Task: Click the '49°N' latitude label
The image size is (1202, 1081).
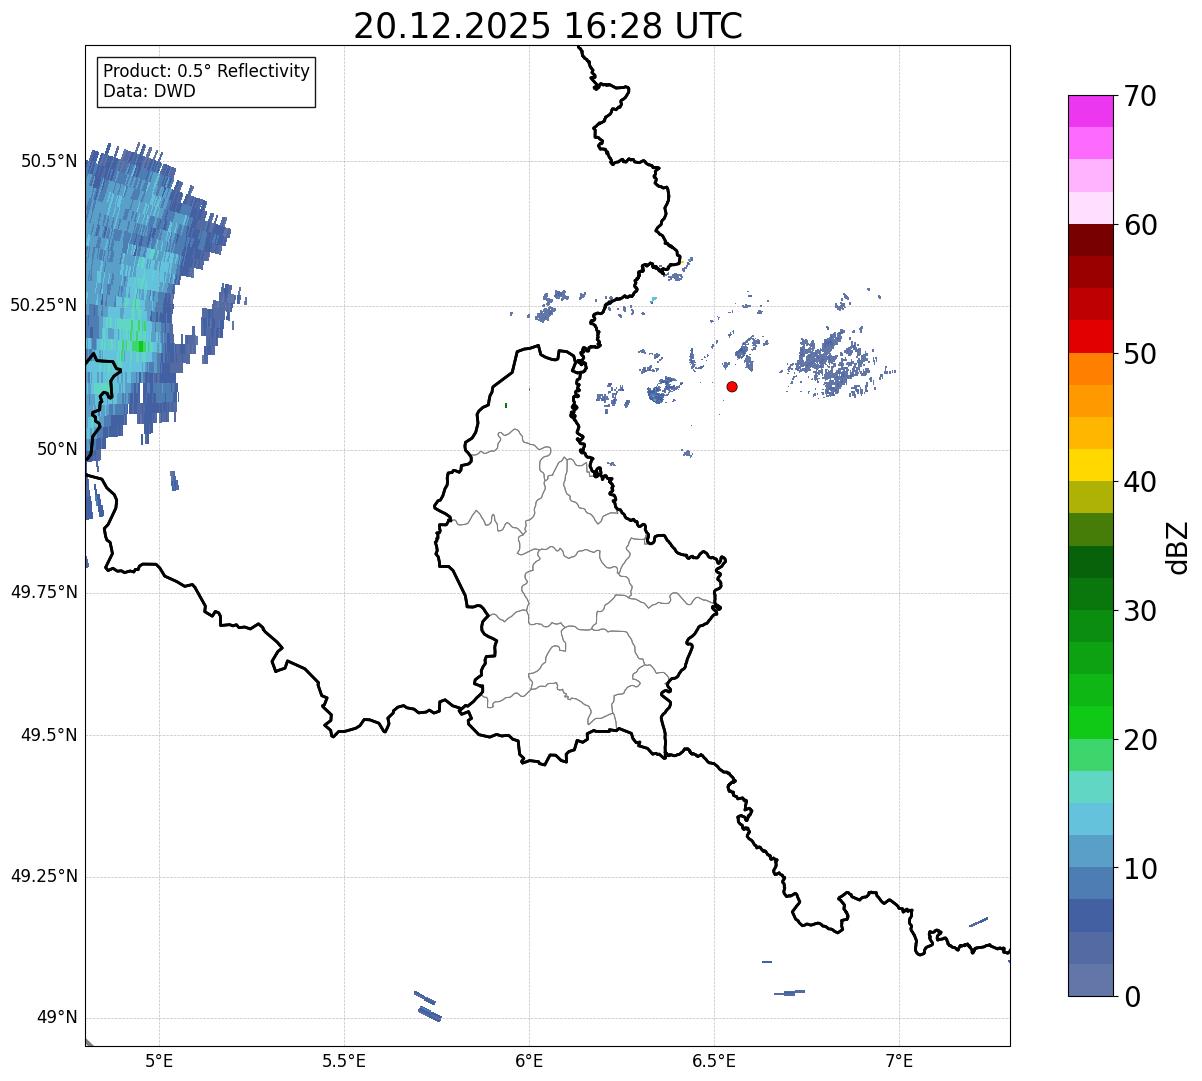Action: [x=57, y=1018]
